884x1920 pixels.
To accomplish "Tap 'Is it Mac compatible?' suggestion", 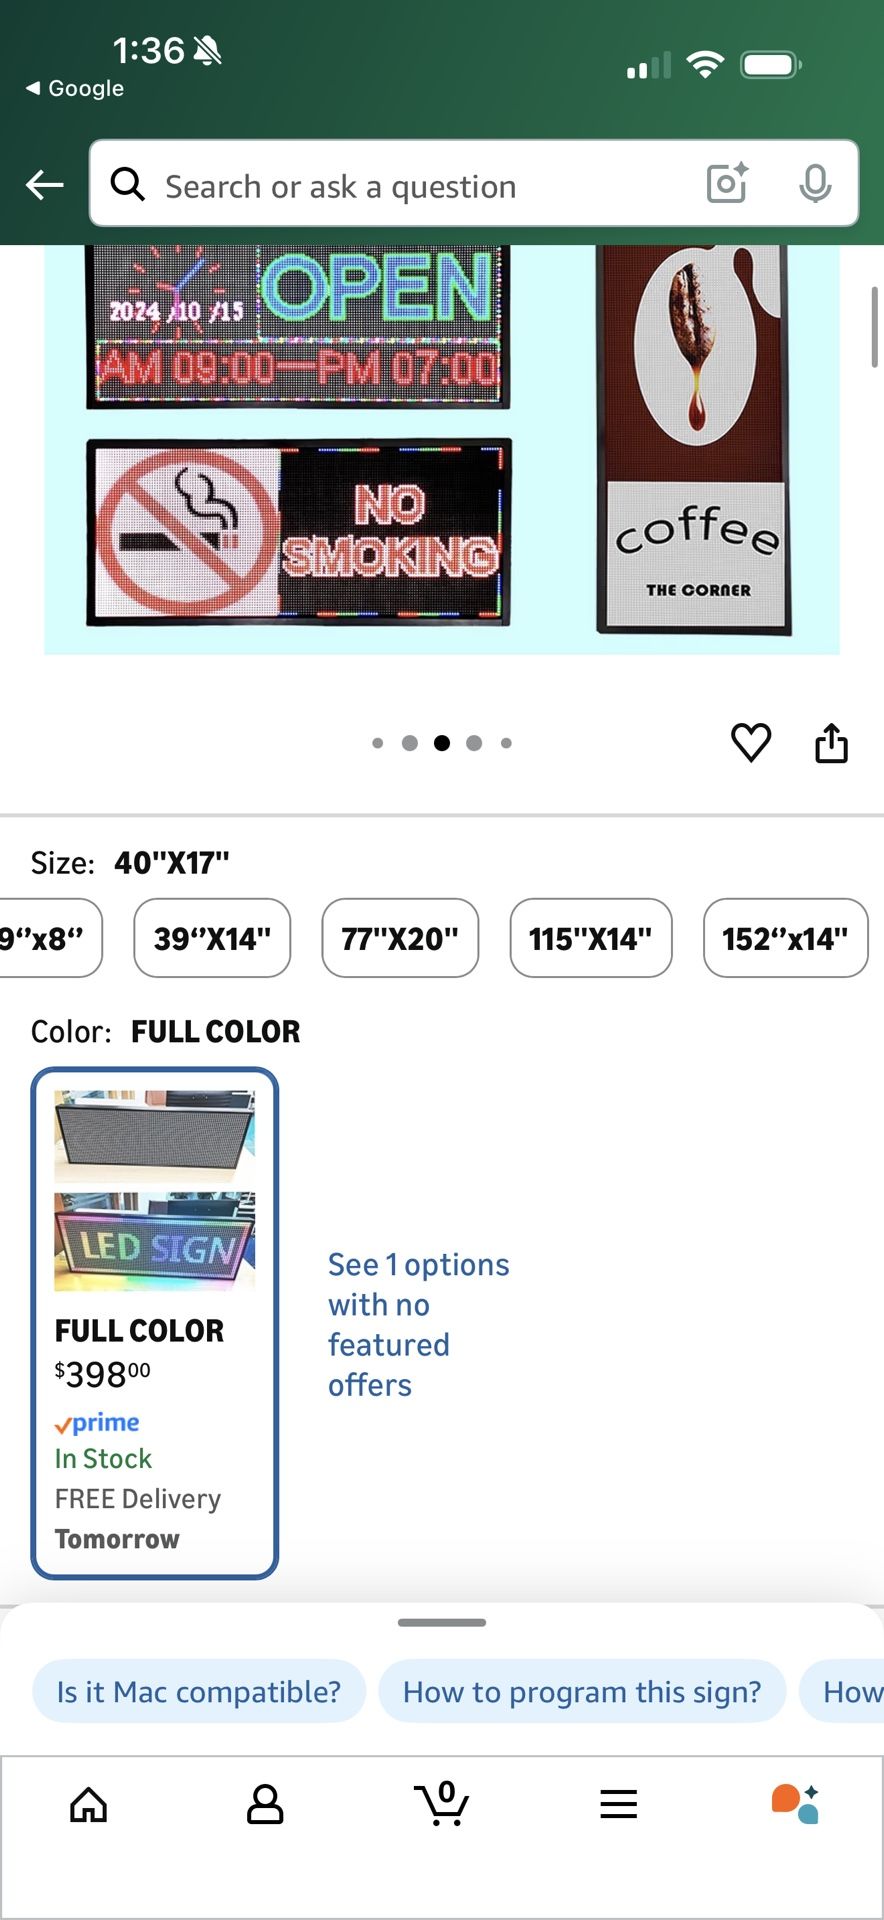I will coord(199,1692).
